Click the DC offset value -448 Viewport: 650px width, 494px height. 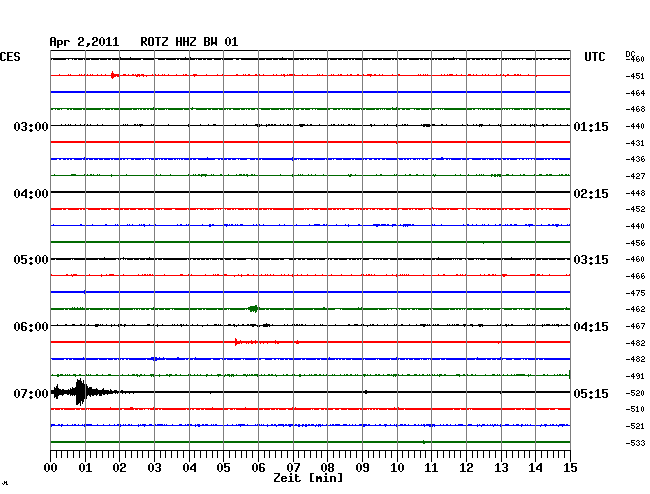click(635, 193)
